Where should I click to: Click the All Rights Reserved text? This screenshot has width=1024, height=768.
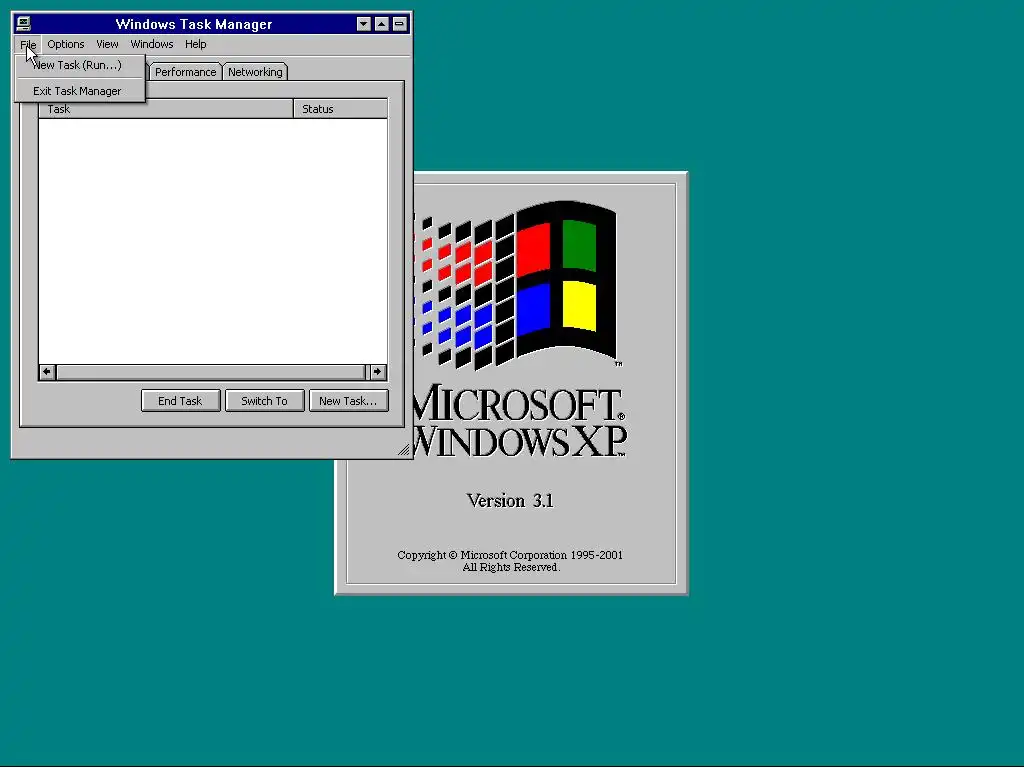coord(511,568)
